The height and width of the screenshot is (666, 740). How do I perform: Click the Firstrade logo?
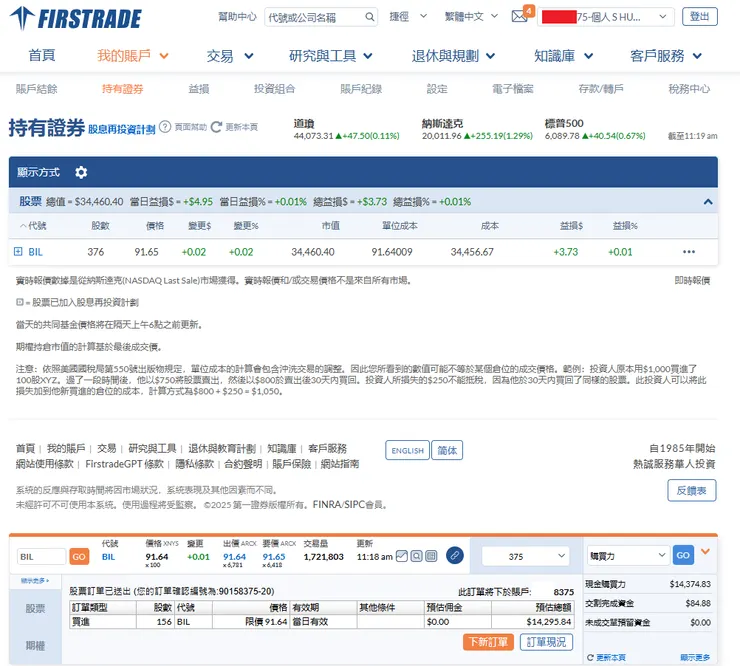pos(76,18)
